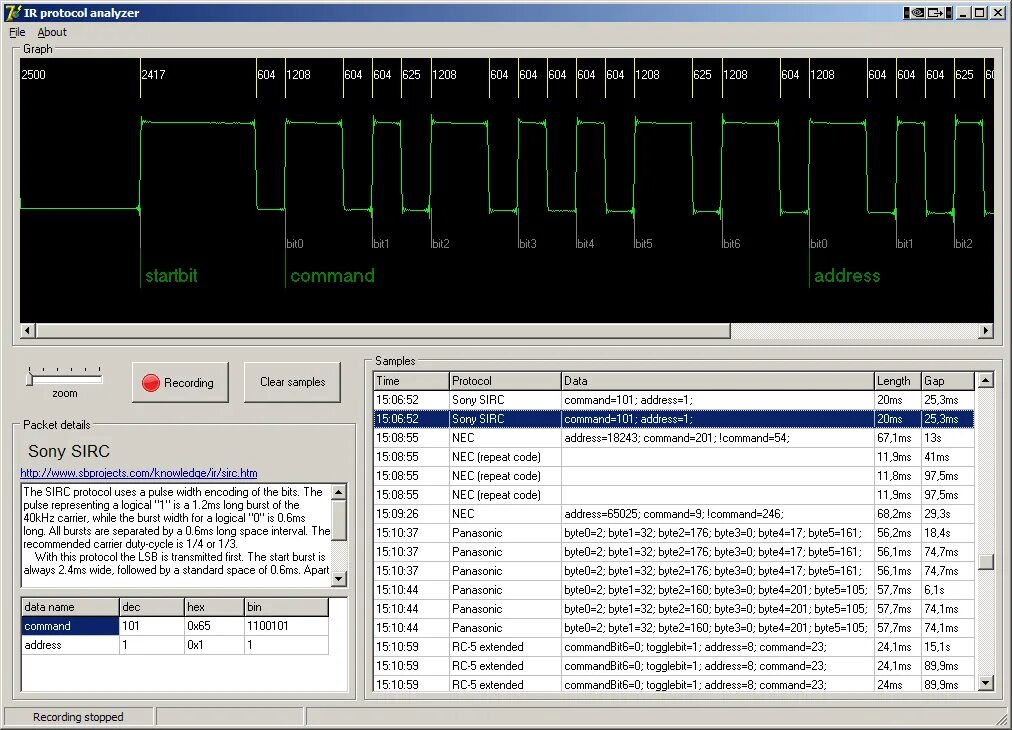Click the 2500 timing value in the graph
The image size is (1012, 730).
point(34,75)
